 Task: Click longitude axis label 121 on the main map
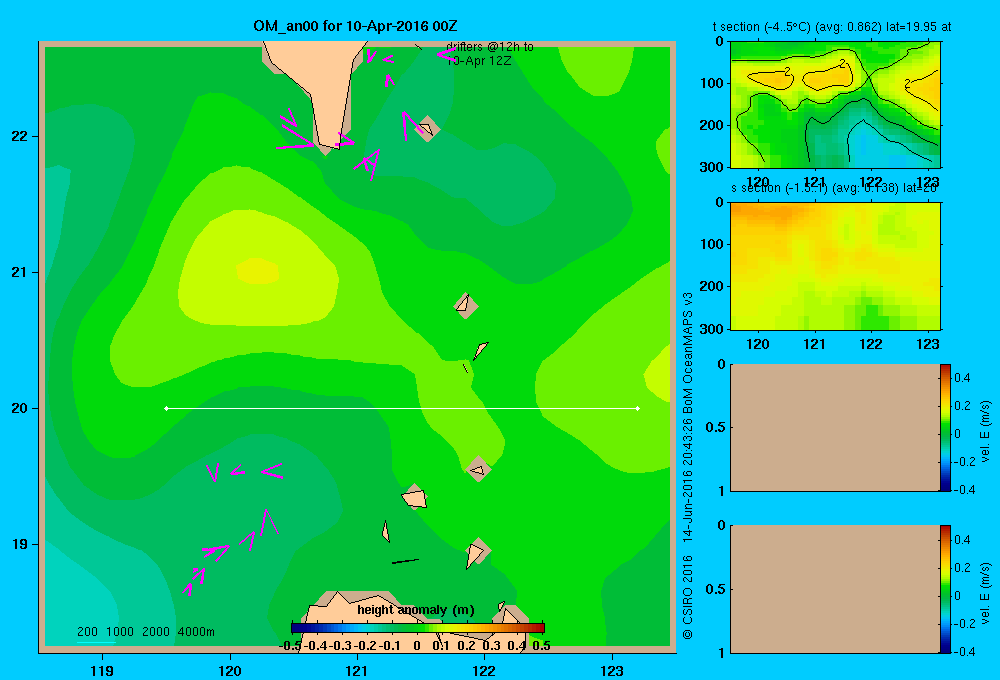[x=357, y=670]
